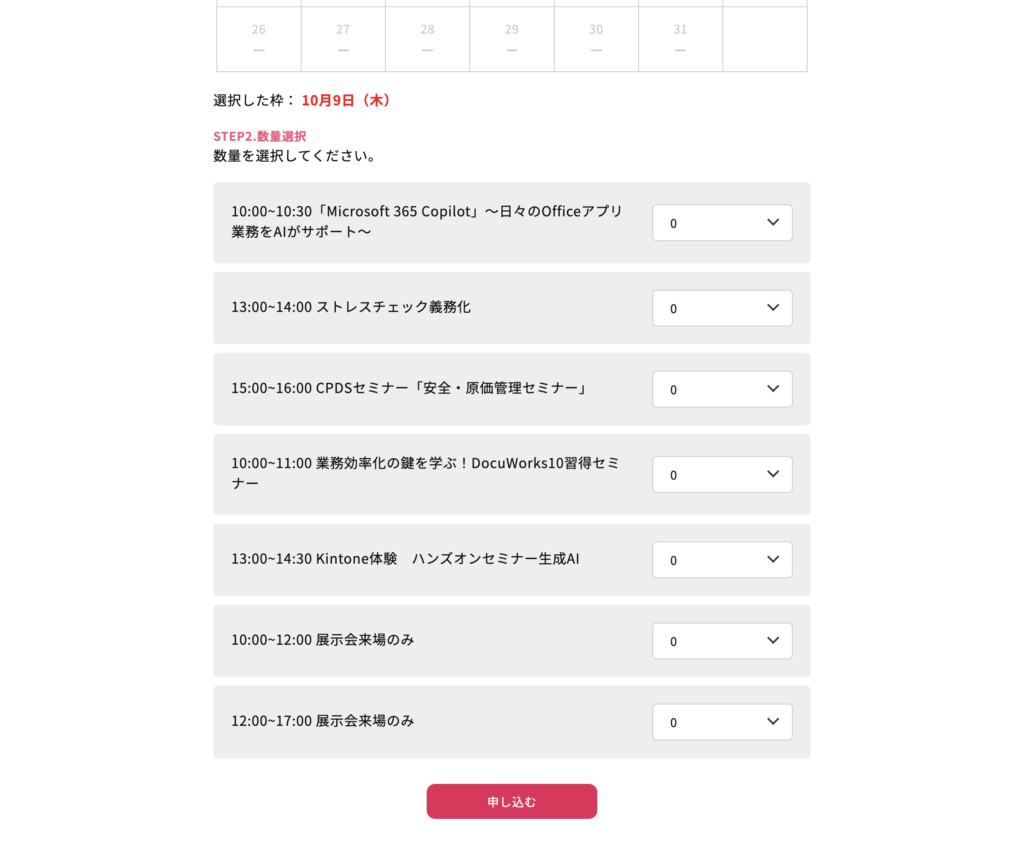1024x853 pixels.
Task: Click the selected slot date 10月9日（木）
Action: click(x=348, y=100)
